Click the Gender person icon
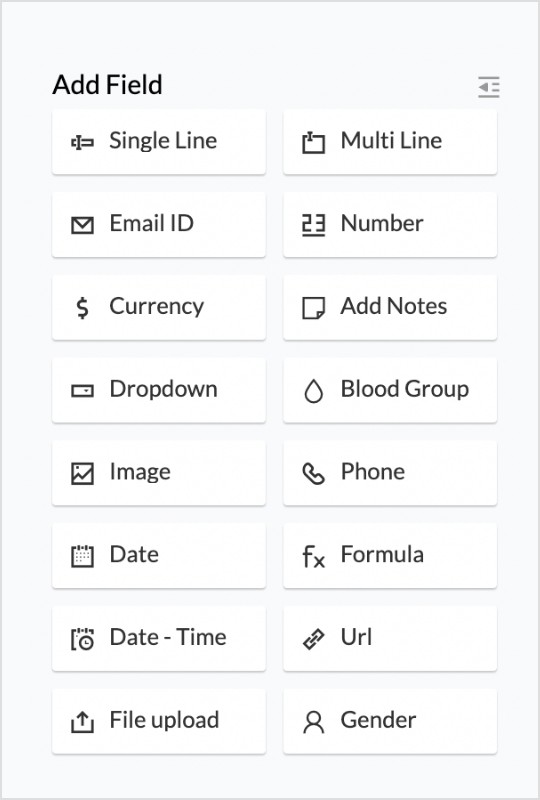540x800 pixels. pos(313,722)
